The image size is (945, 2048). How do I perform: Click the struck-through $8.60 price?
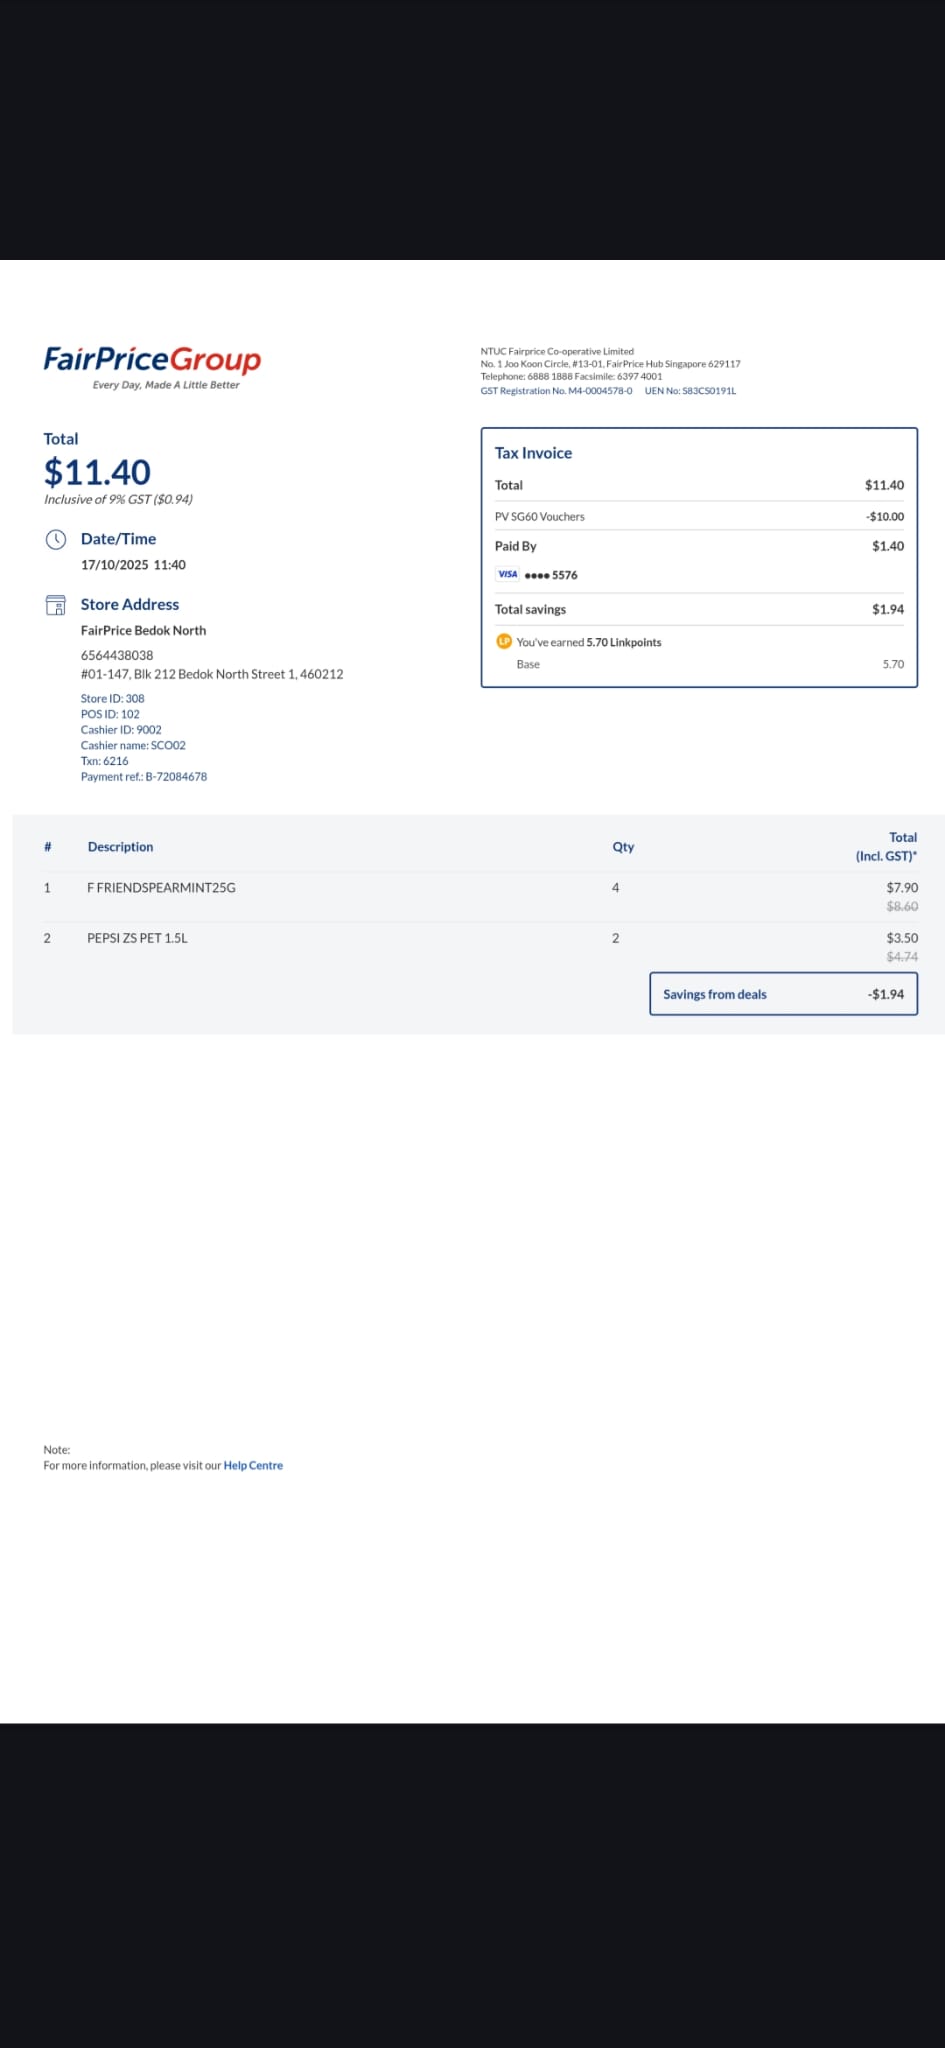(902, 906)
